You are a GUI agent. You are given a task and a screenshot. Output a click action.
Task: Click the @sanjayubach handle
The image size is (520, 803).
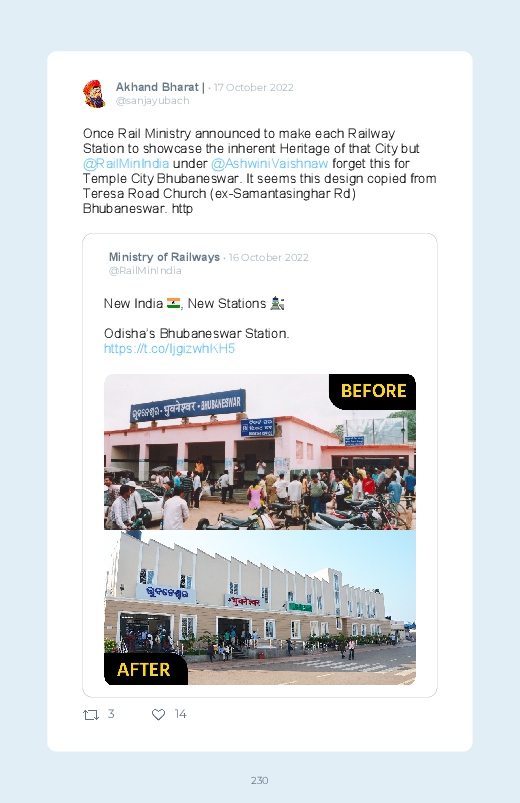tap(153, 101)
